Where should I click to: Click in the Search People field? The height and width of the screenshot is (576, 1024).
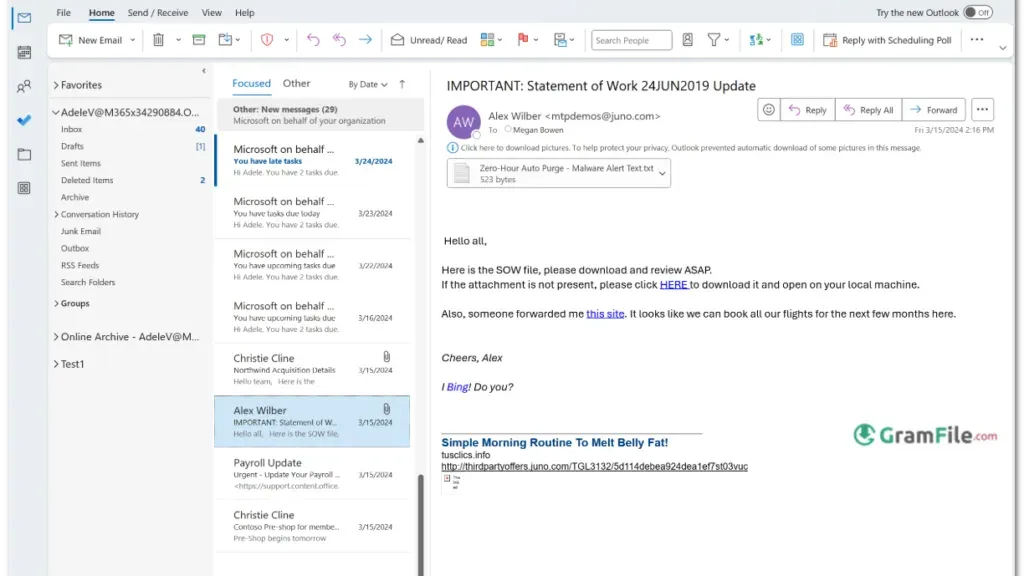[631, 40]
